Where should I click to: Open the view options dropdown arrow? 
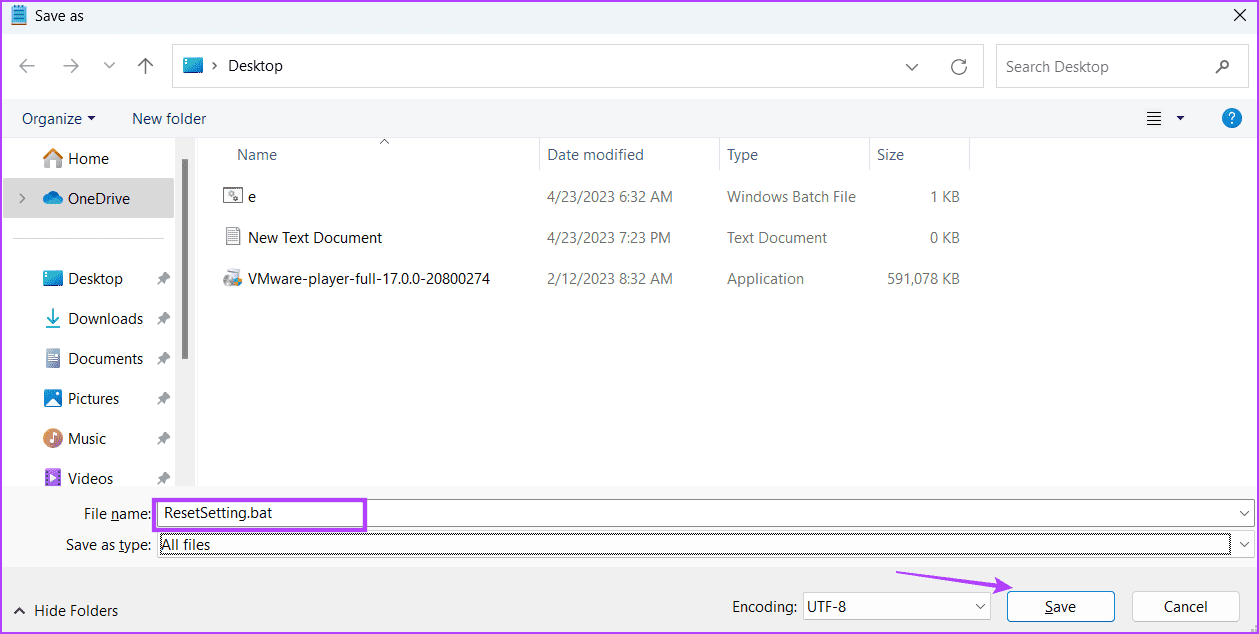pos(1180,118)
